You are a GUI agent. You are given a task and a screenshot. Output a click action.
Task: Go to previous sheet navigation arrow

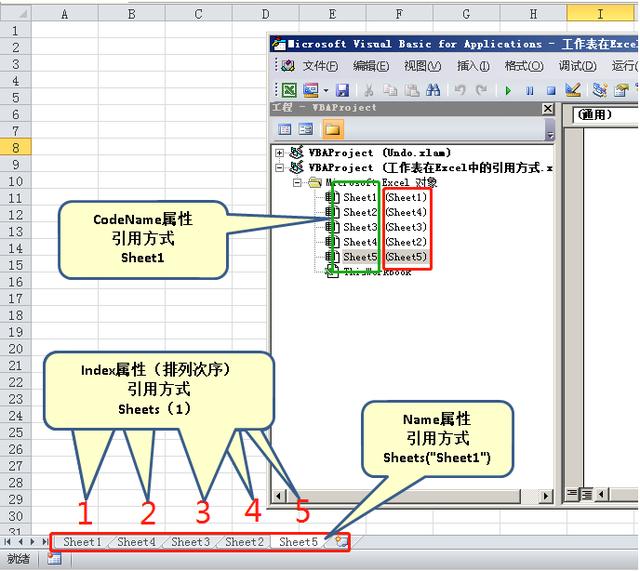tap(20, 542)
